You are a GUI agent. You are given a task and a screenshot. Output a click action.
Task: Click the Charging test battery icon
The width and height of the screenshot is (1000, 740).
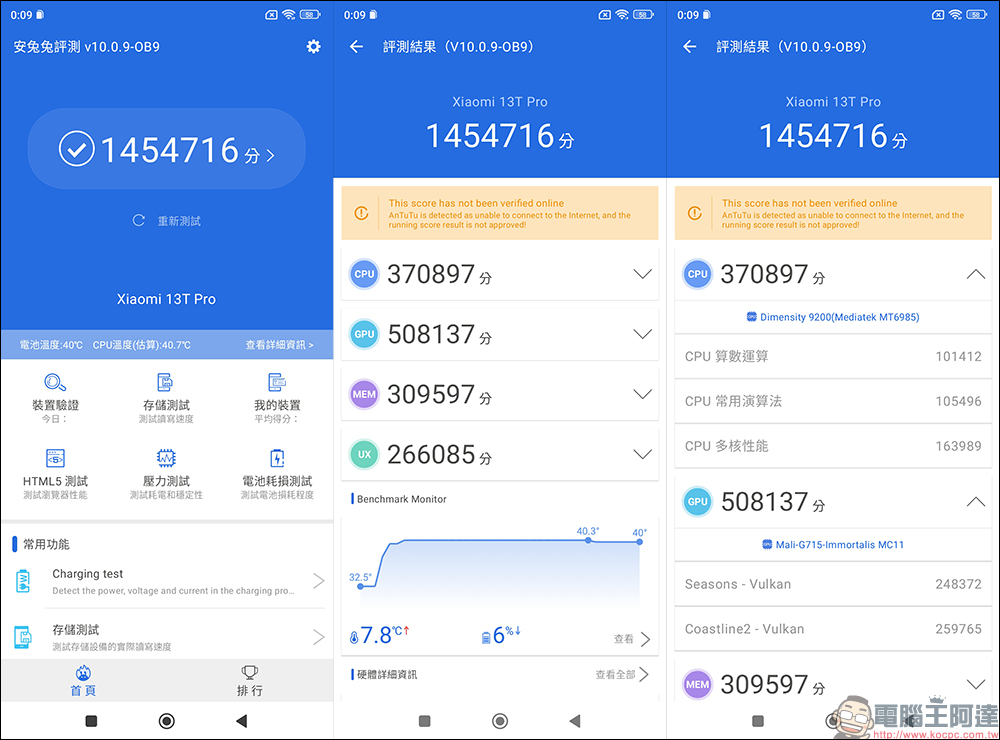pos(23,581)
